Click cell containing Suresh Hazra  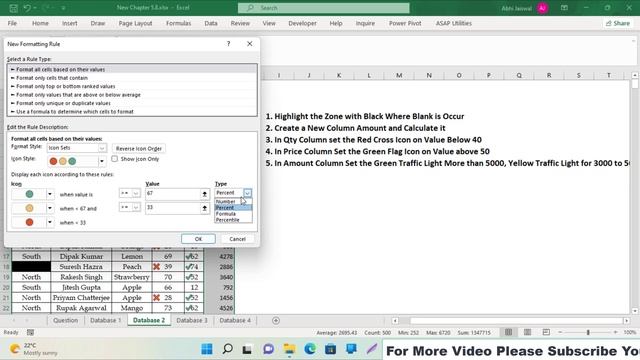pos(81,267)
